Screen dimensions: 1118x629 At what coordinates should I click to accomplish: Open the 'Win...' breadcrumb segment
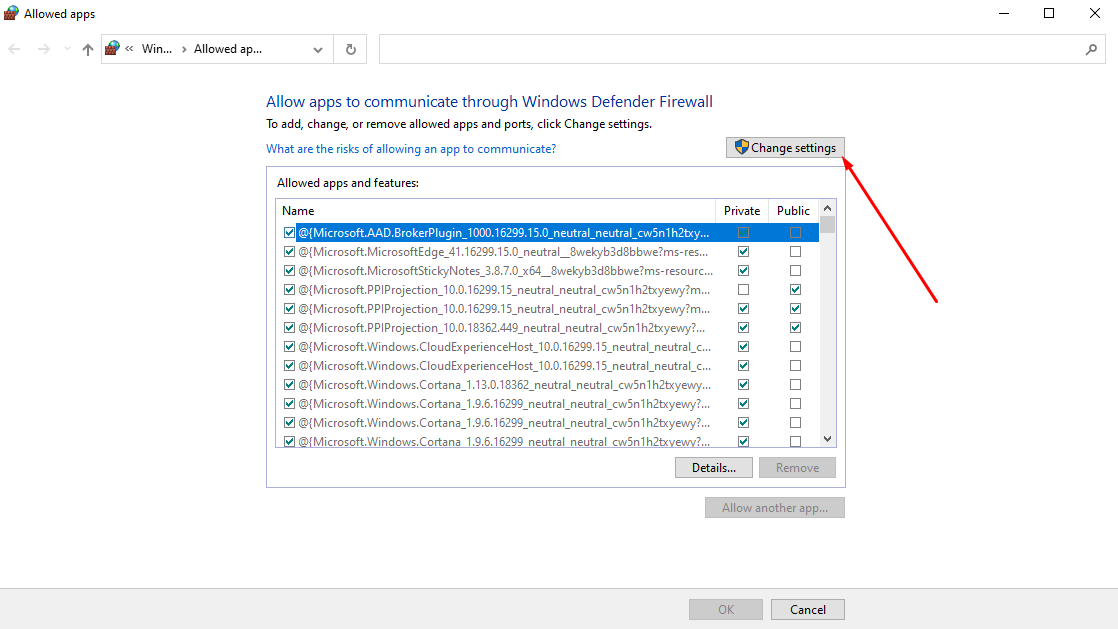tap(157, 49)
